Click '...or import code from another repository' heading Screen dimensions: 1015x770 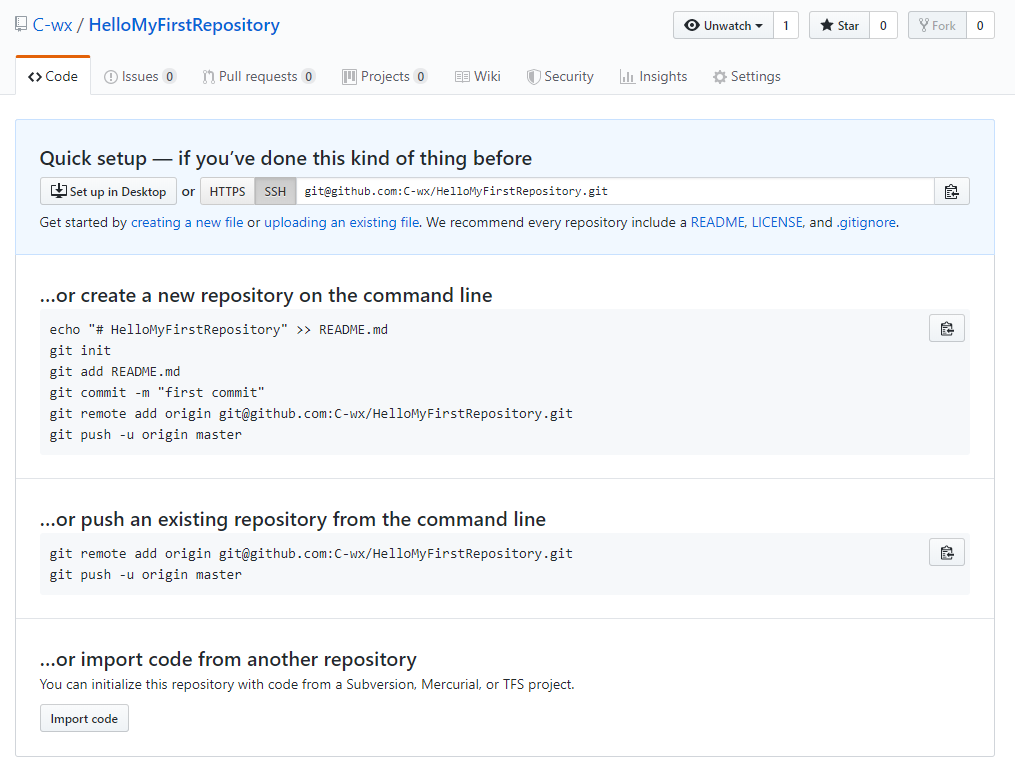[228, 659]
